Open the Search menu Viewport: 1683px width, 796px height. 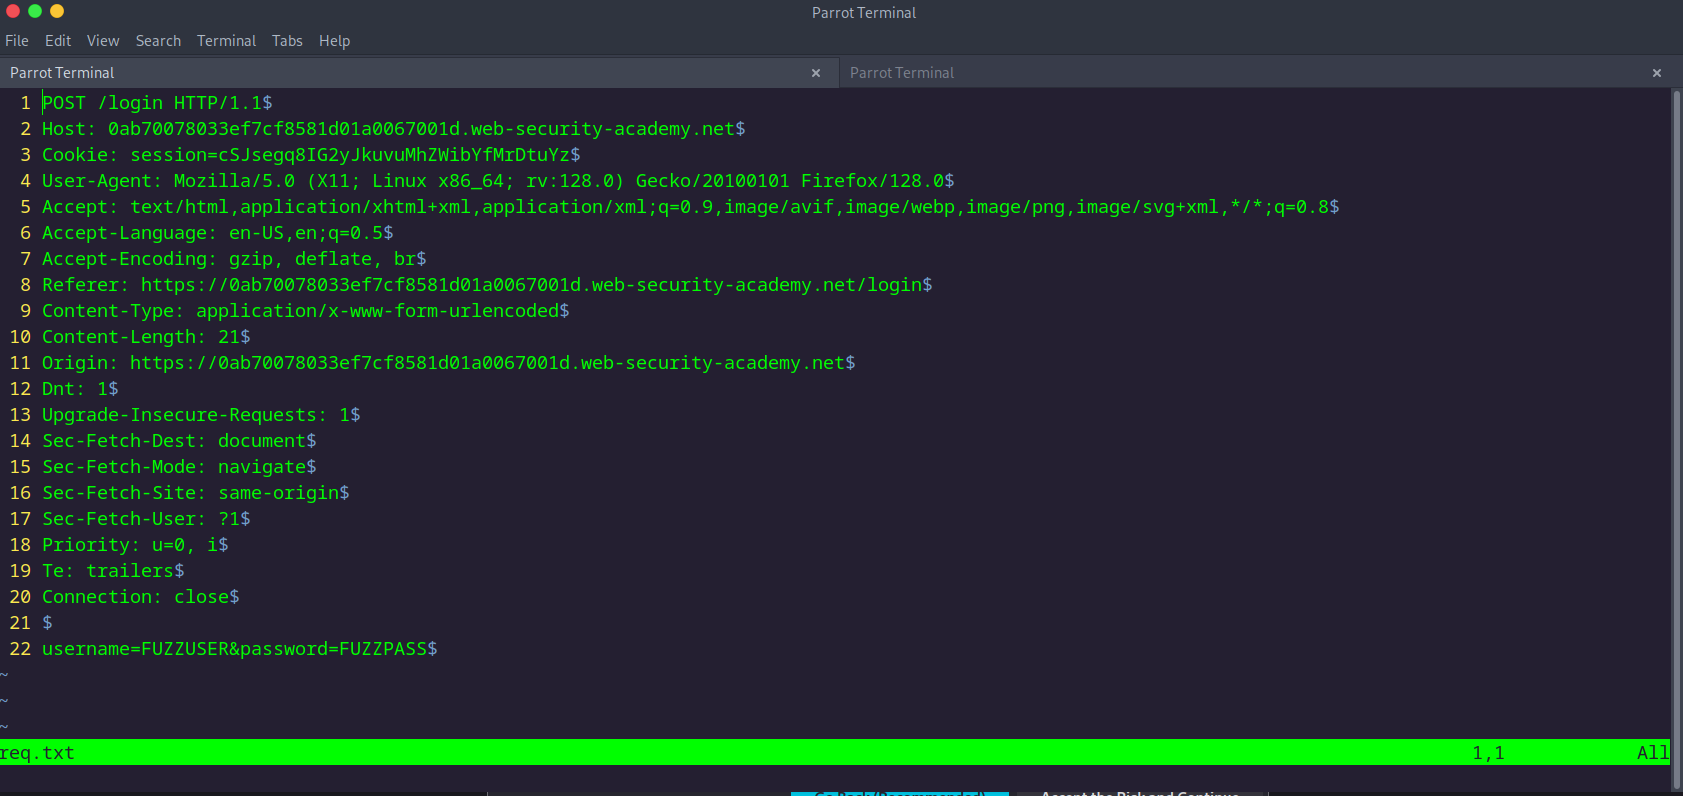pyautogui.click(x=158, y=41)
